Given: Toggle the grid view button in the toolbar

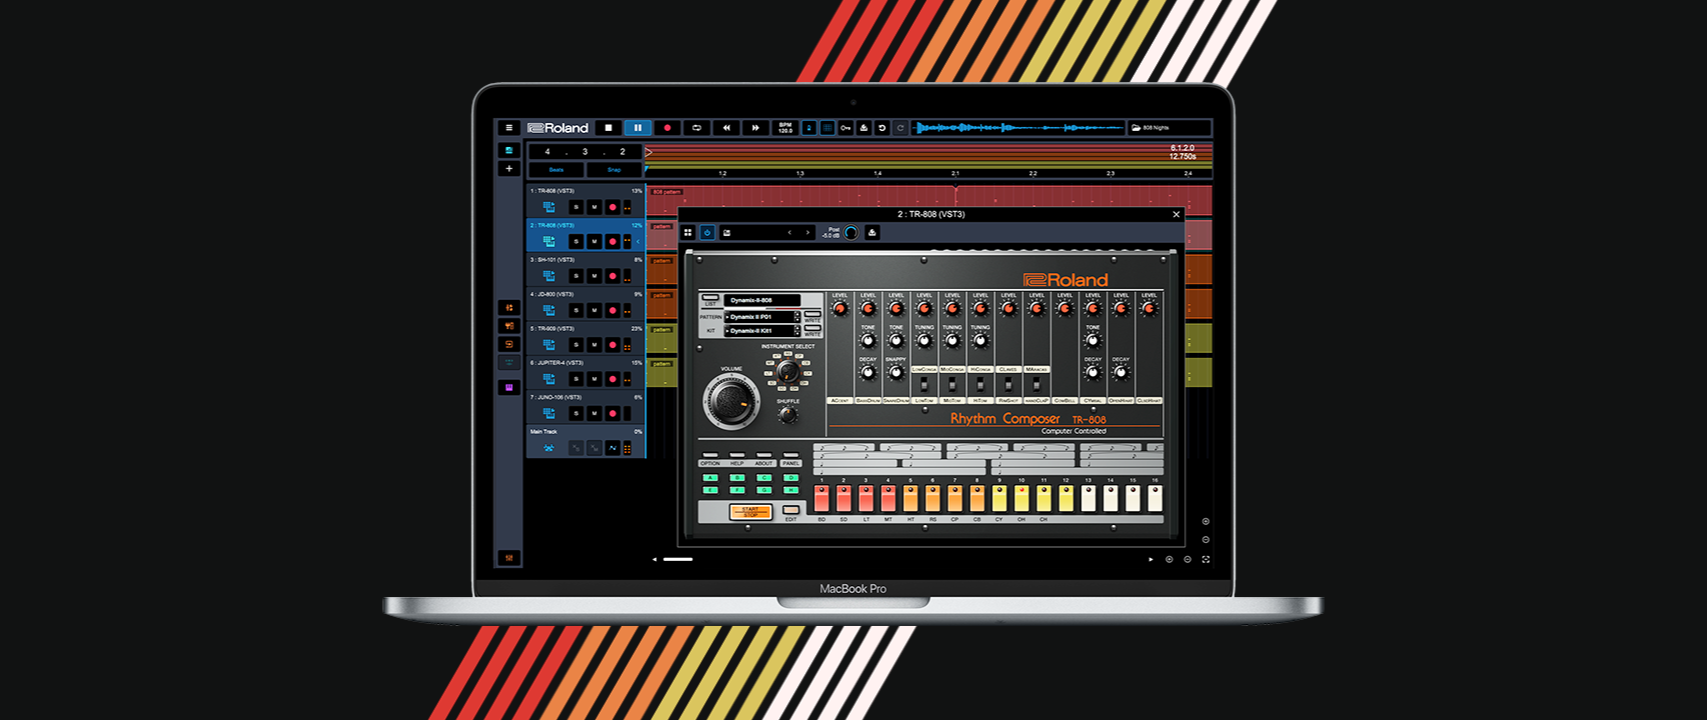Looking at the screenshot, I should (x=828, y=128).
